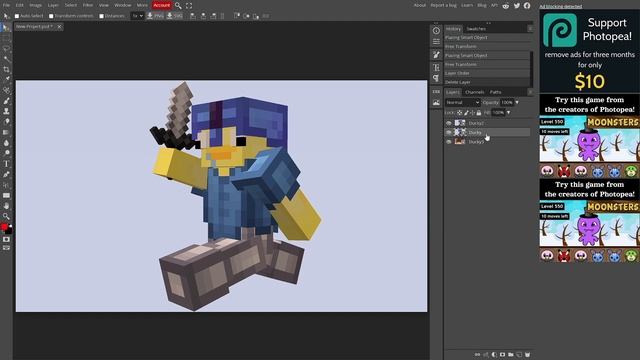Switch to the Paths tab
The height and width of the screenshot is (360, 640).
tap(496, 92)
